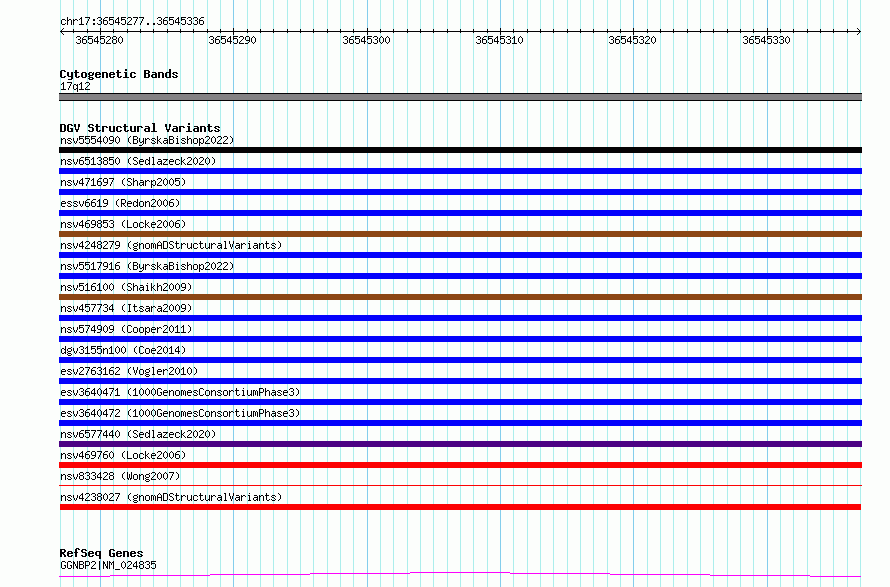This screenshot has width=890, height=587.
Task: Click the blue bar under esv2763162
Action: [460, 381]
